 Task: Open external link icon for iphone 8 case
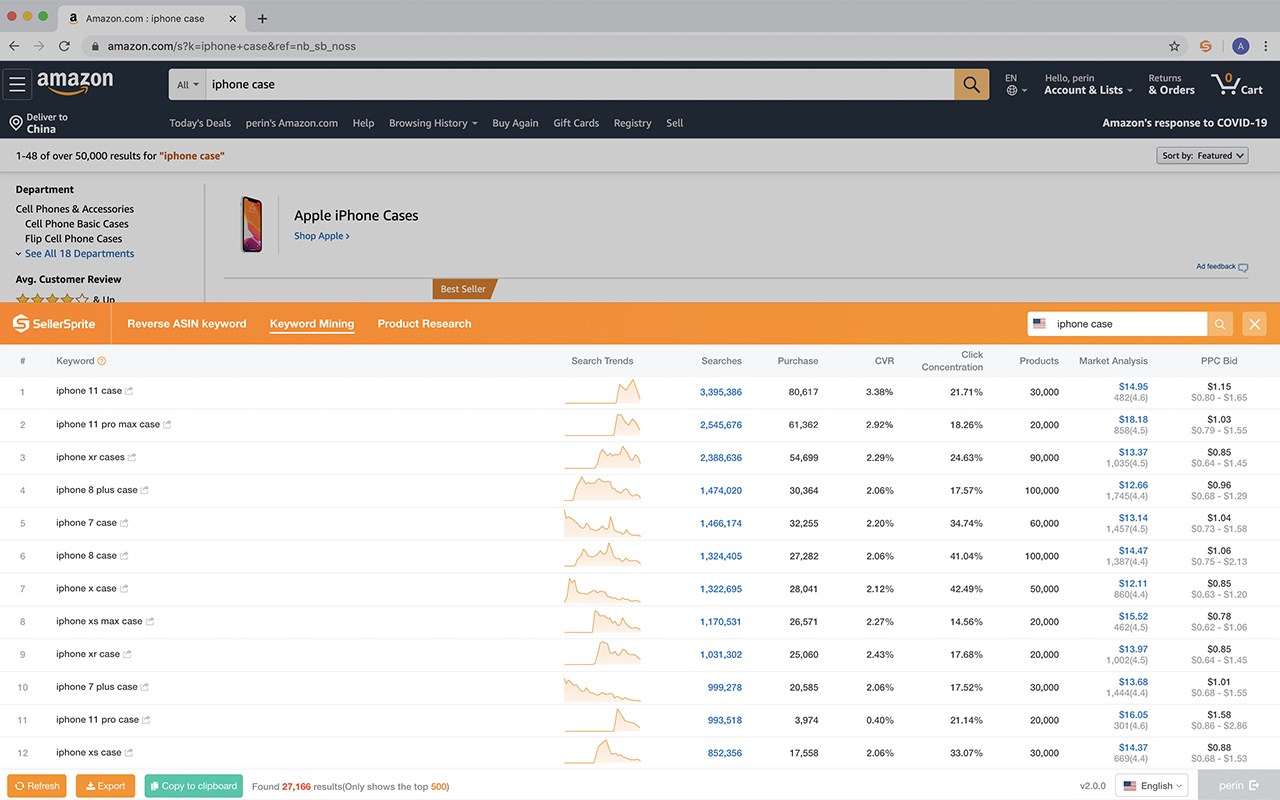[x=124, y=556]
